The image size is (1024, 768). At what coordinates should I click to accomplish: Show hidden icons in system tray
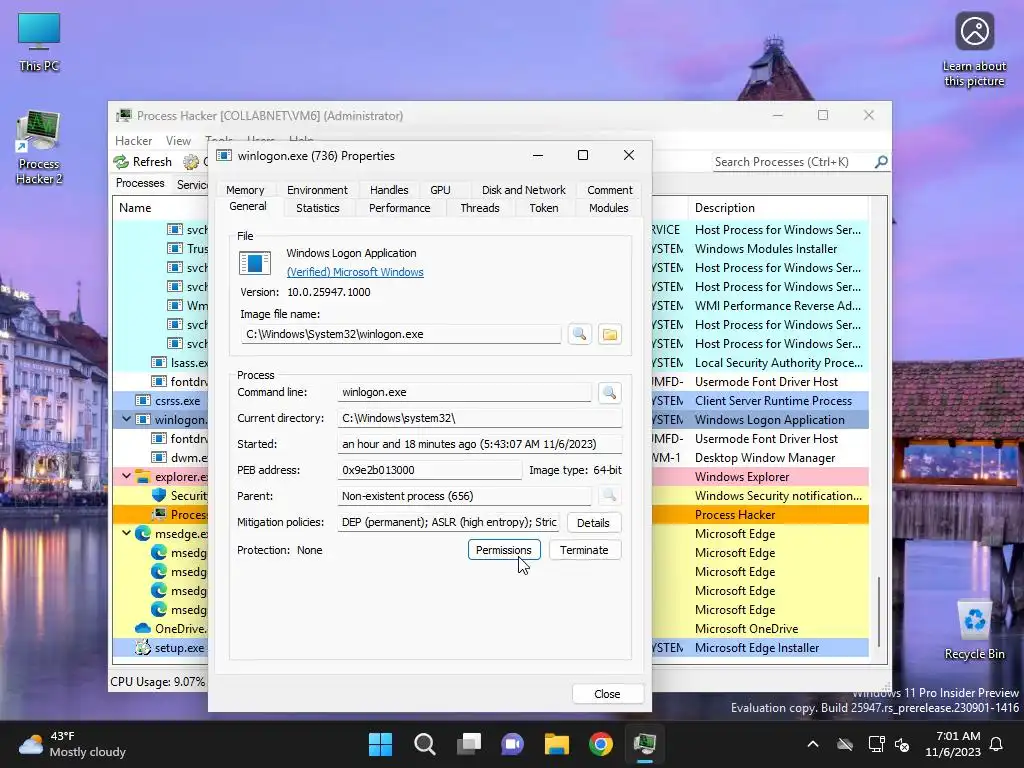(813, 744)
